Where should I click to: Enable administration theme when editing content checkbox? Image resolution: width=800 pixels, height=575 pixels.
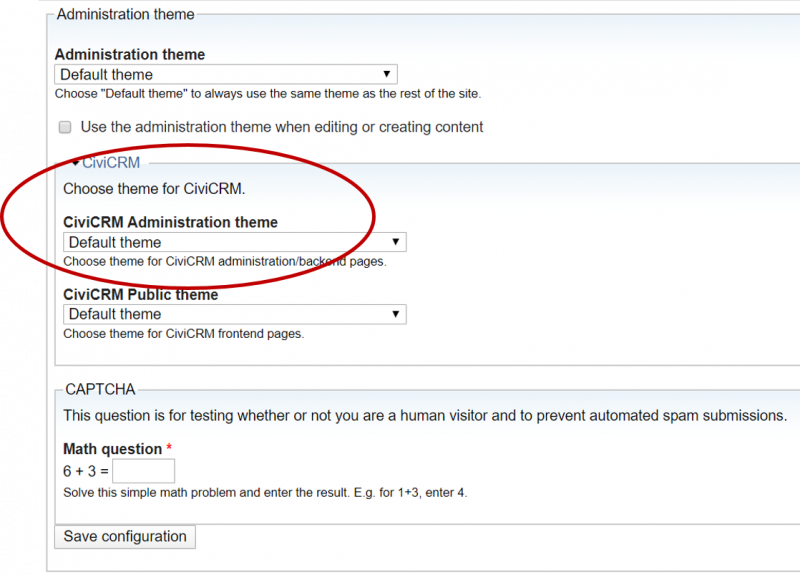point(65,127)
